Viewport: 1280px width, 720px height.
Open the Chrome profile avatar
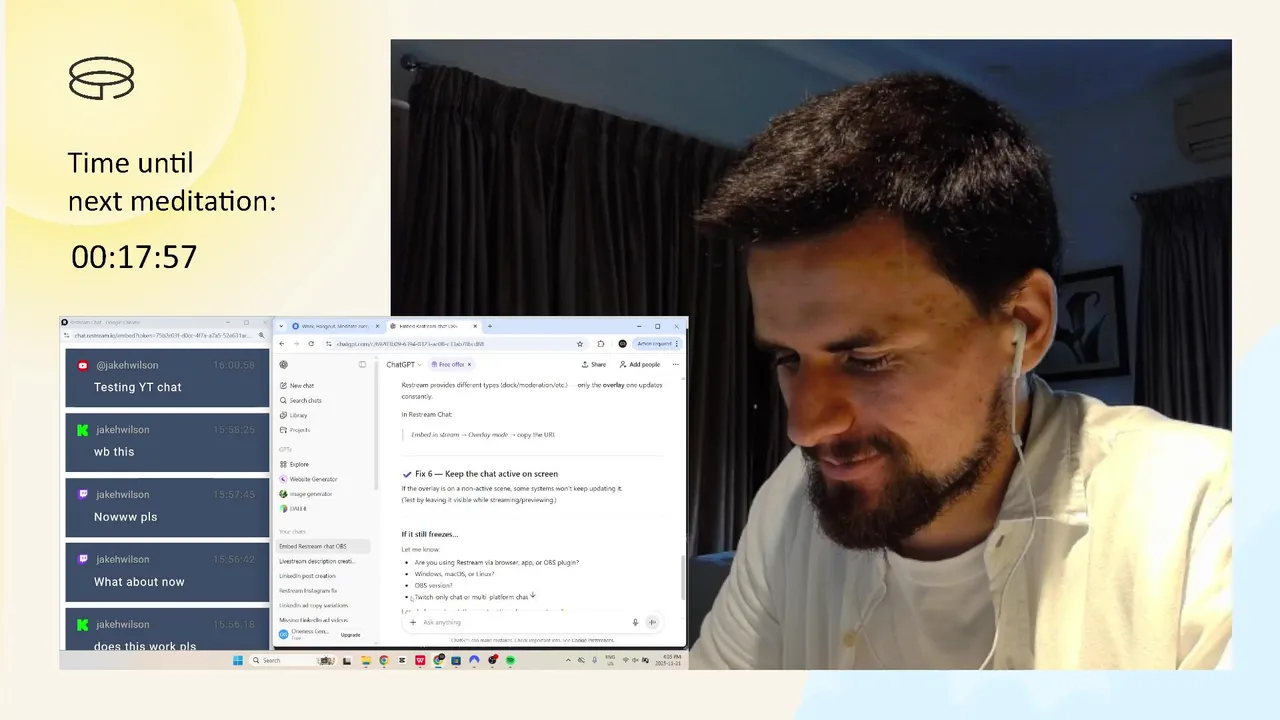(x=622, y=343)
